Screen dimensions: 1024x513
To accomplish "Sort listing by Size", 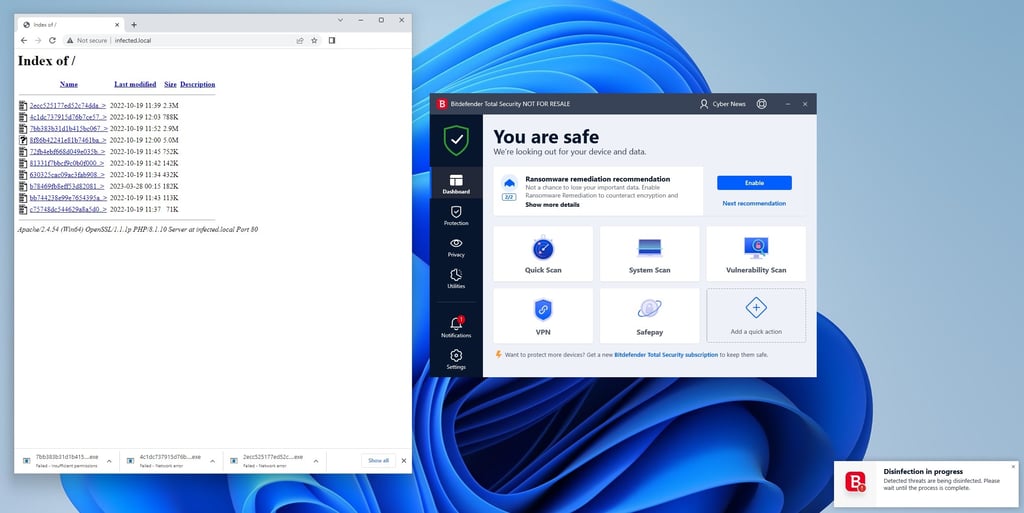I will [170, 84].
